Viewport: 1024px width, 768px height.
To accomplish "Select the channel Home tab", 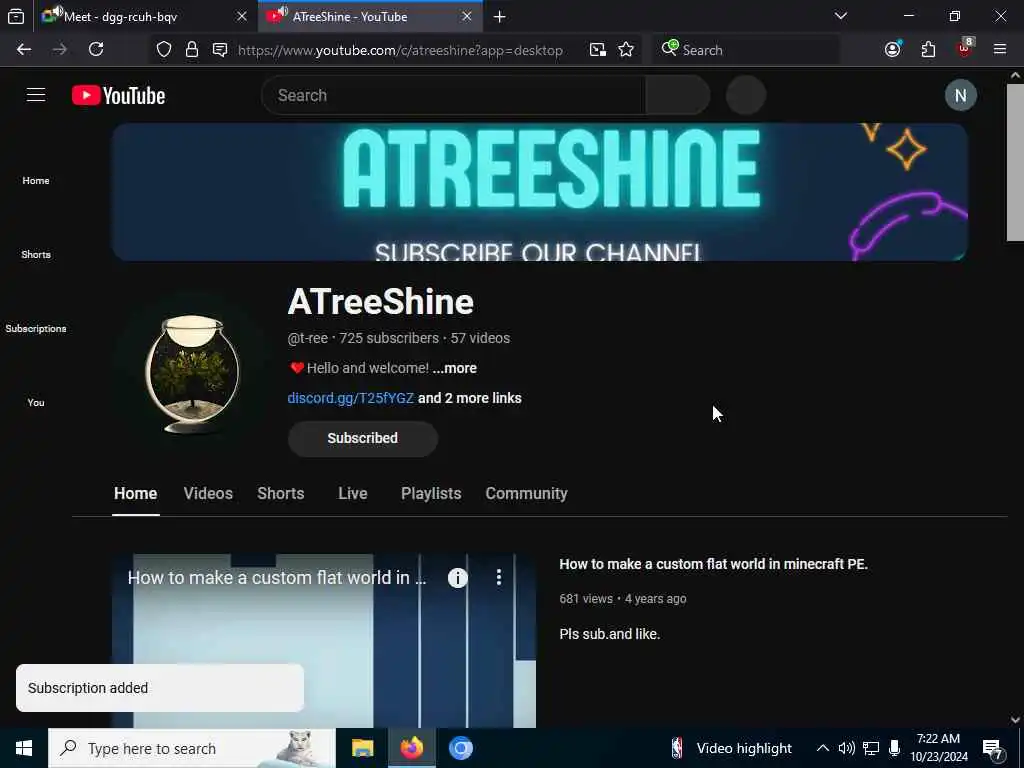I will click(135, 494).
